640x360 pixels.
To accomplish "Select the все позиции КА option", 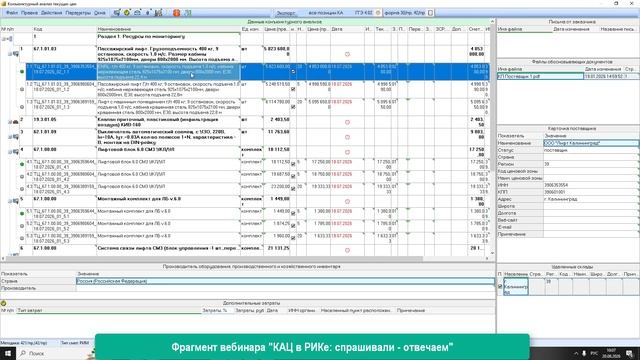I will coord(325,13).
